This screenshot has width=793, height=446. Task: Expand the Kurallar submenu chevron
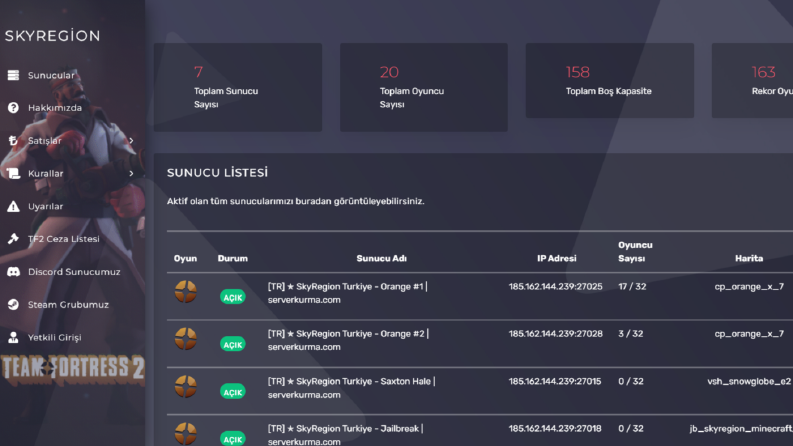pos(131,173)
